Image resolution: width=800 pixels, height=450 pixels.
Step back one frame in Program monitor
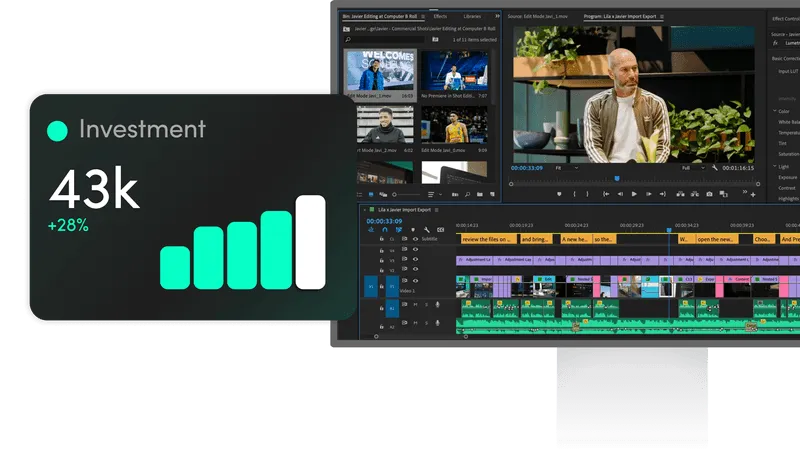click(620, 194)
